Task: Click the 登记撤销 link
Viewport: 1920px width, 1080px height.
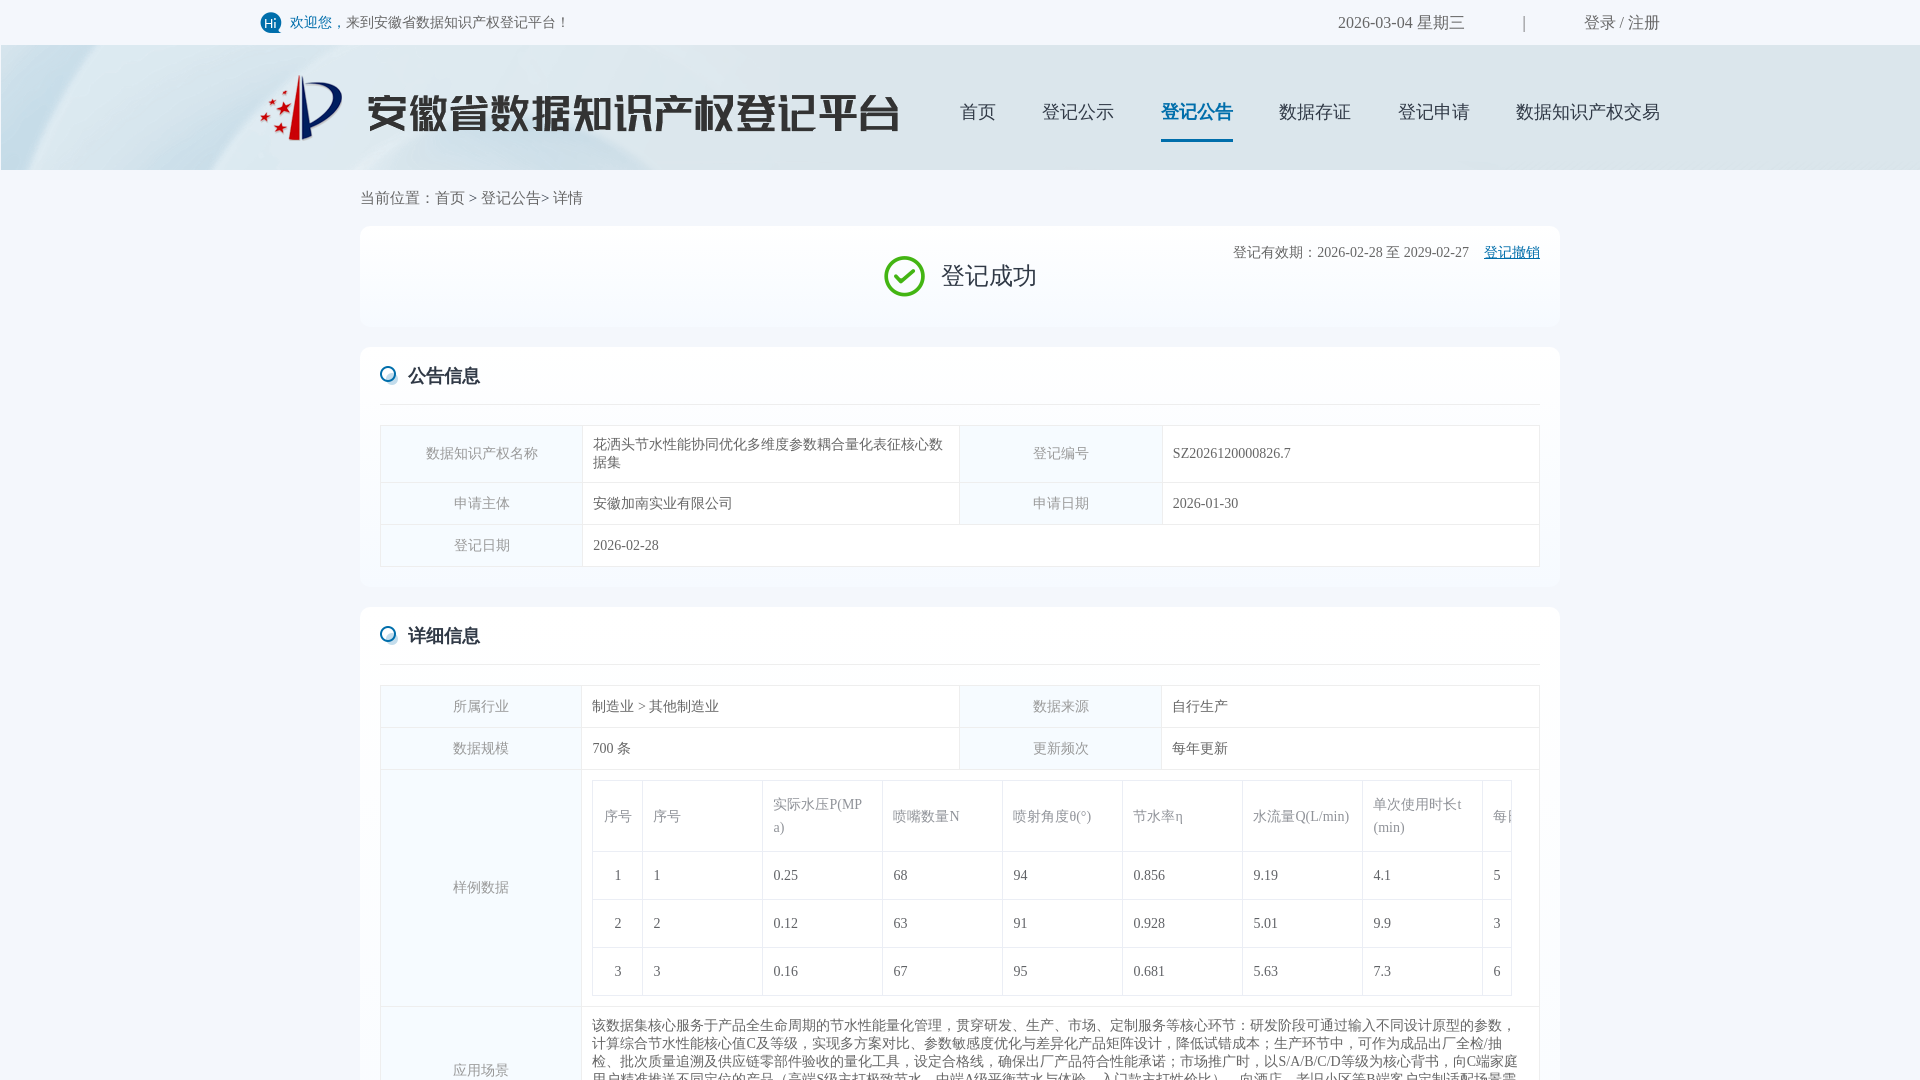Action: tap(1511, 253)
